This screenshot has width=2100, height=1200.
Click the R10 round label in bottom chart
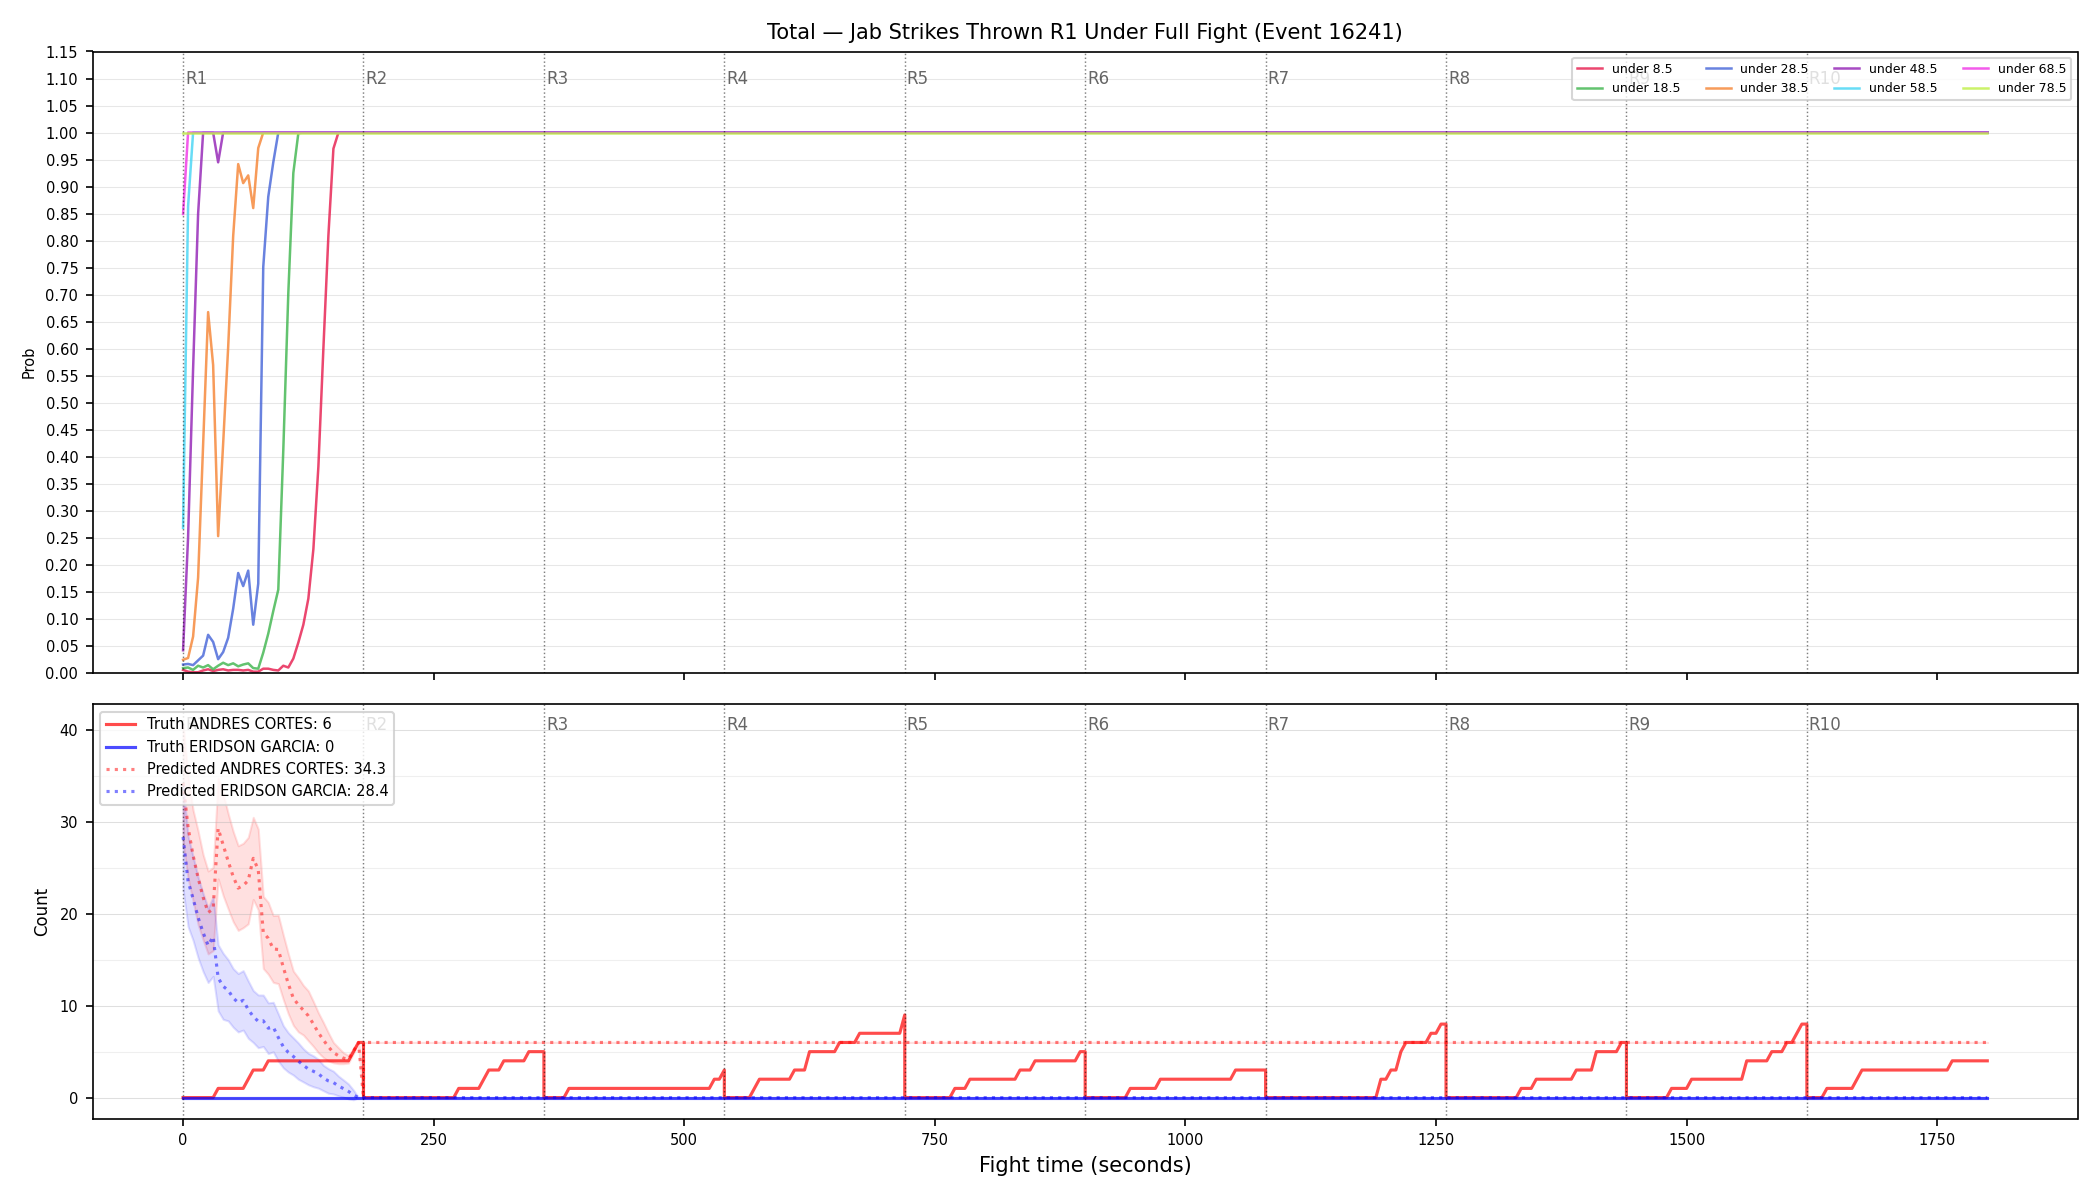tap(1824, 724)
